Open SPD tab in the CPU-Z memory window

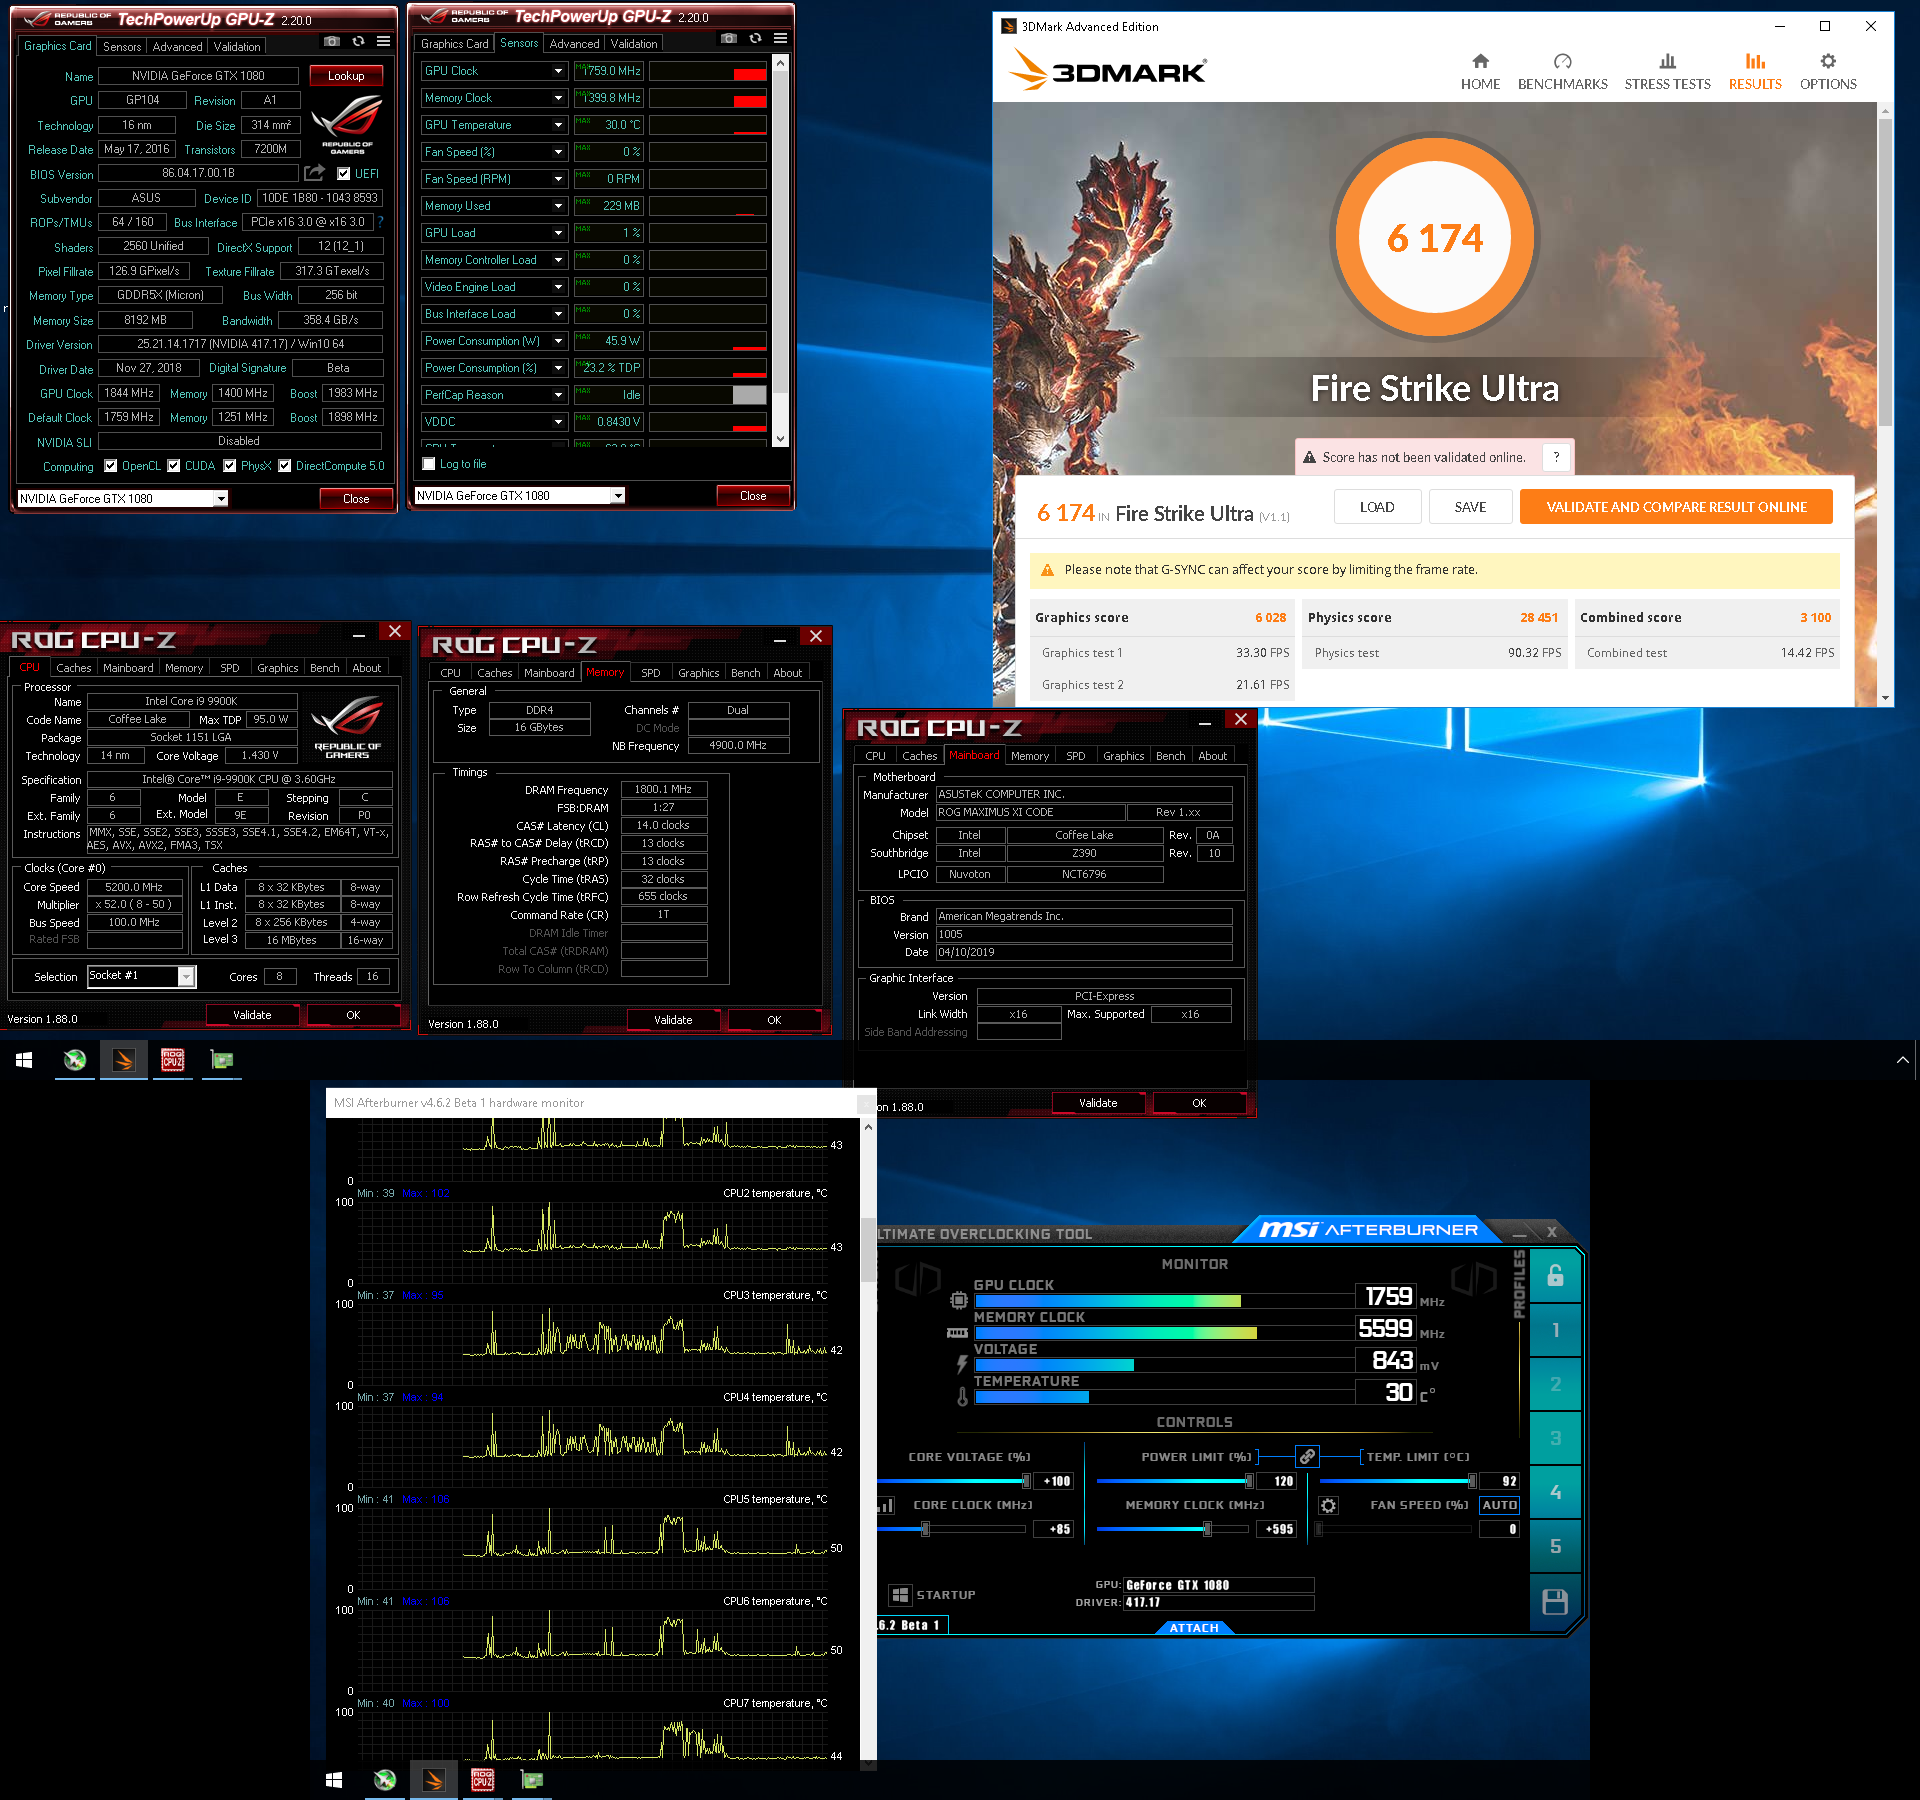[x=651, y=673]
